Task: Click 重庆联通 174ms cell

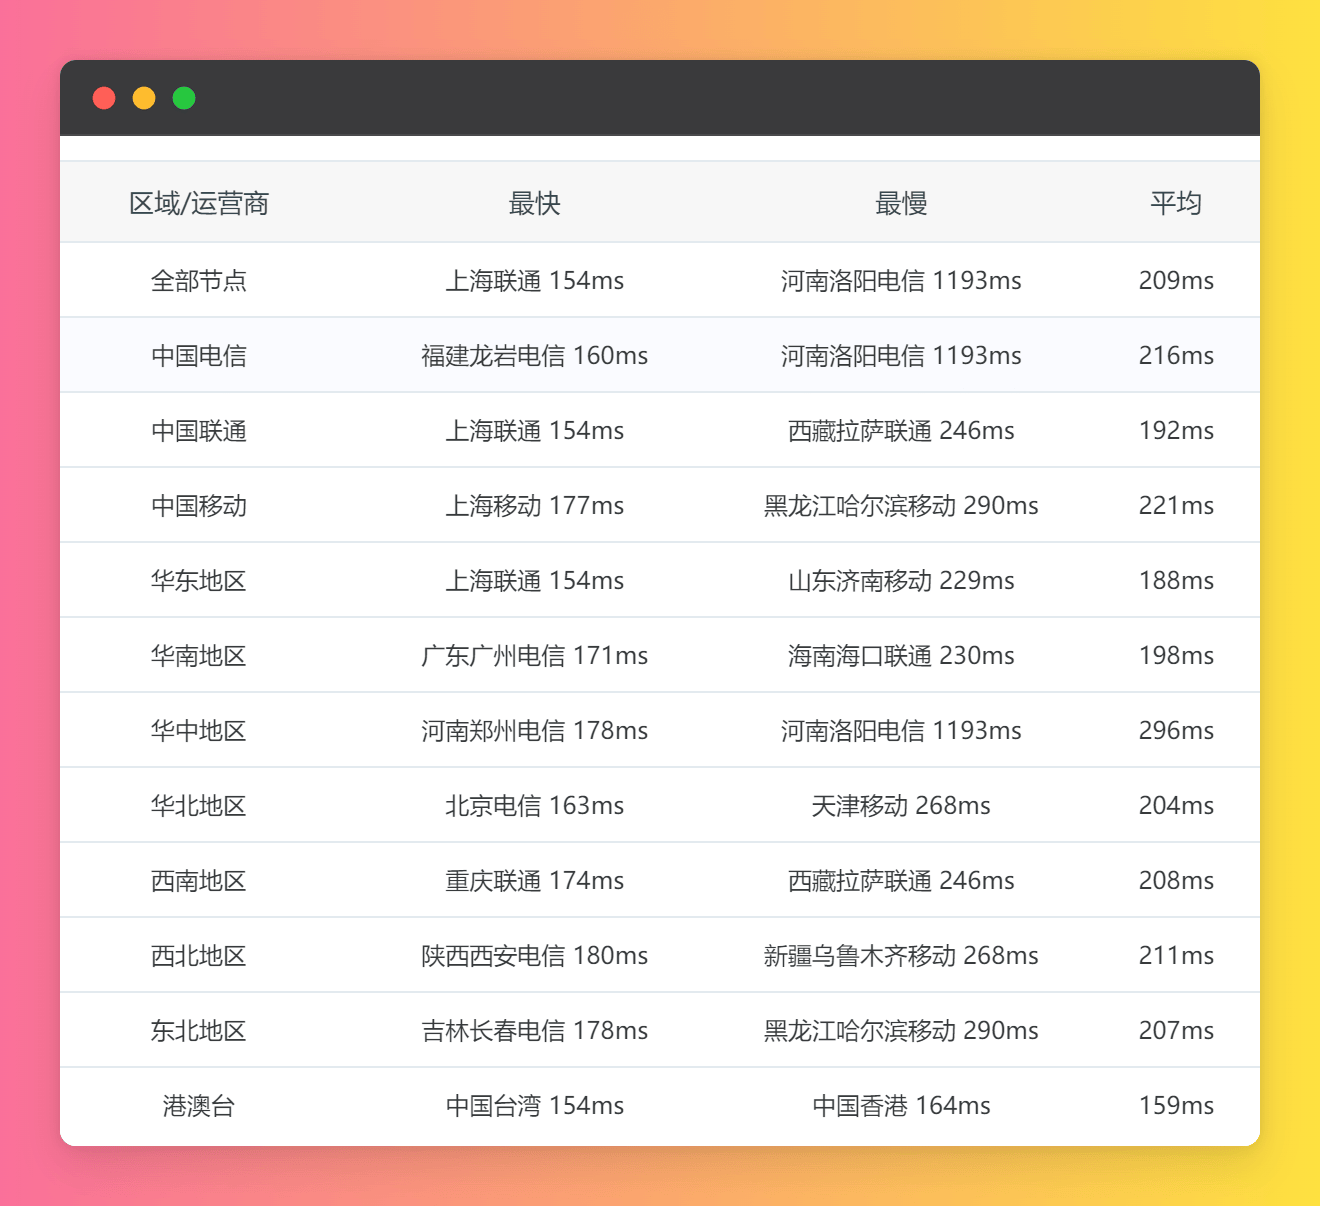Action: click(x=534, y=881)
